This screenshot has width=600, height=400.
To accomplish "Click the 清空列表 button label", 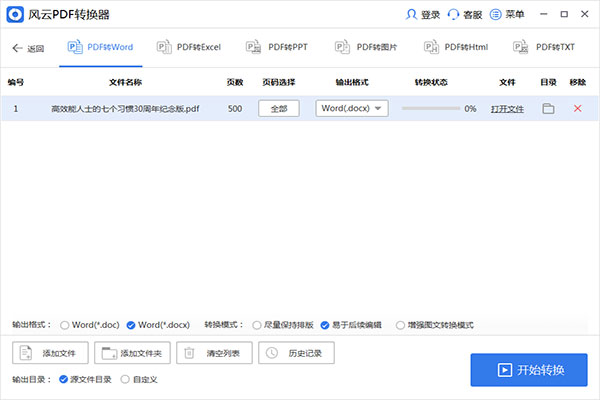I will [x=223, y=353].
